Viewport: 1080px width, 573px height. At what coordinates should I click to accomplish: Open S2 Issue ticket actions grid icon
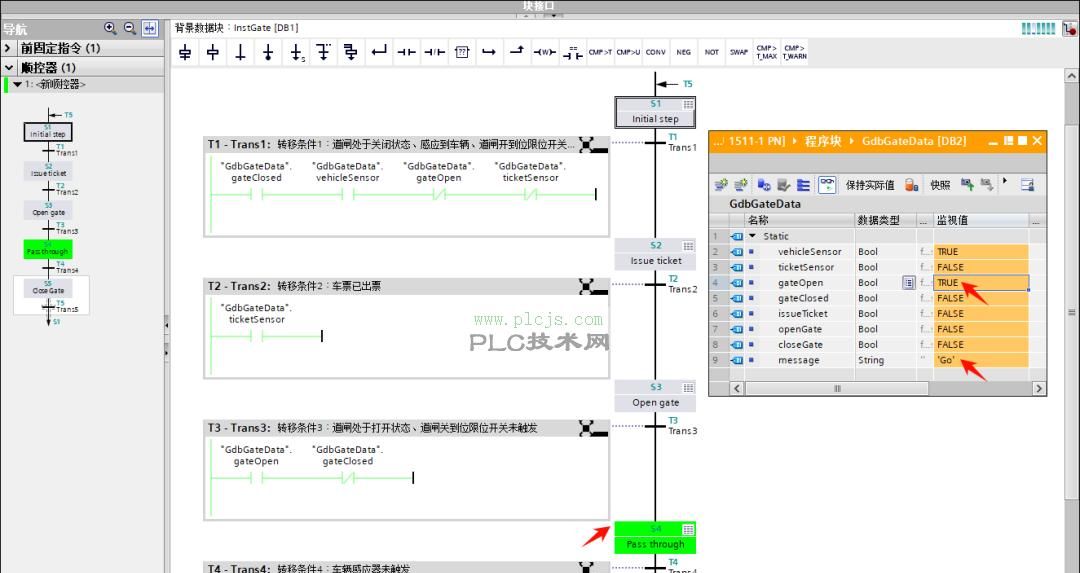(688, 247)
